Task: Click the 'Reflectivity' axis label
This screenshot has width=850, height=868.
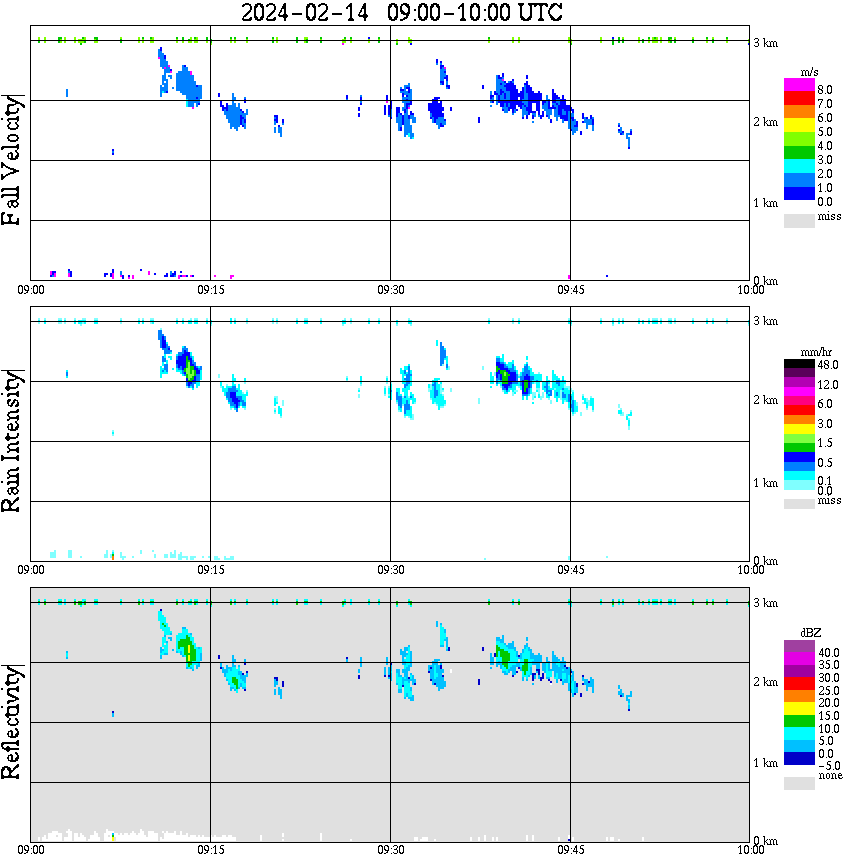Action: click(x=12, y=722)
